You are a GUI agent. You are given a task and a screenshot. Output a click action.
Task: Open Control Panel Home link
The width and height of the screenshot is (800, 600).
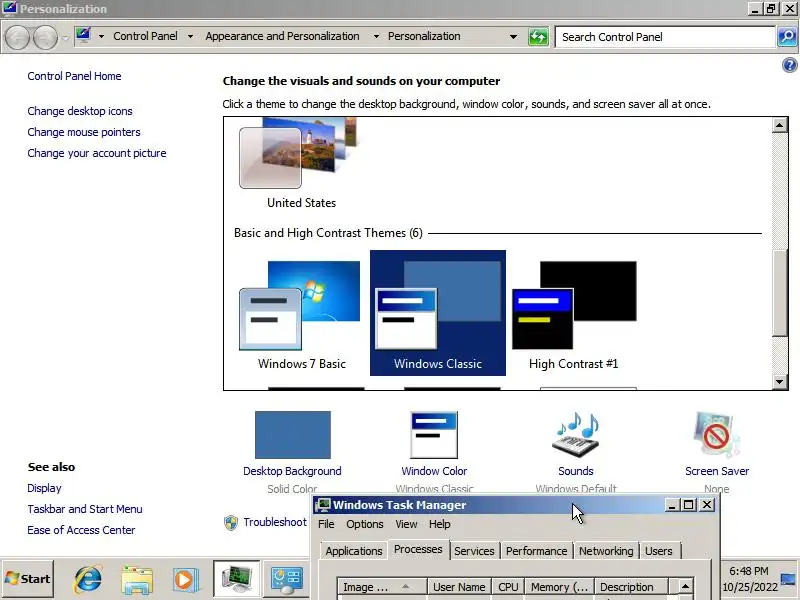[74, 76]
